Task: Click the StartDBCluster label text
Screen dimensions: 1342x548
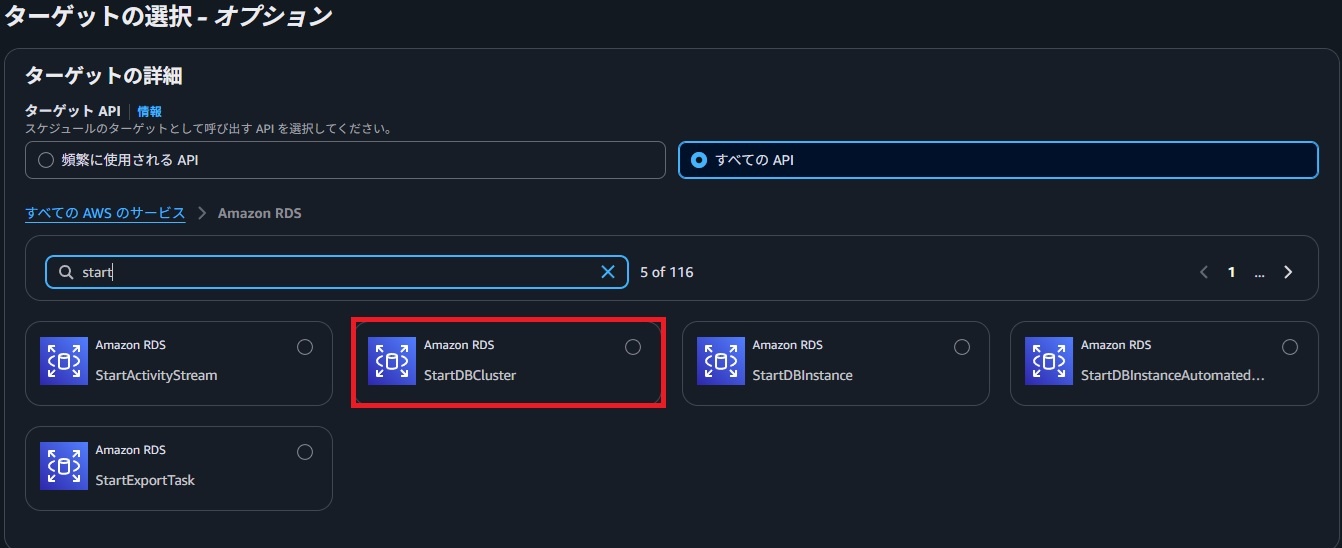Action: click(x=470, y=376)
